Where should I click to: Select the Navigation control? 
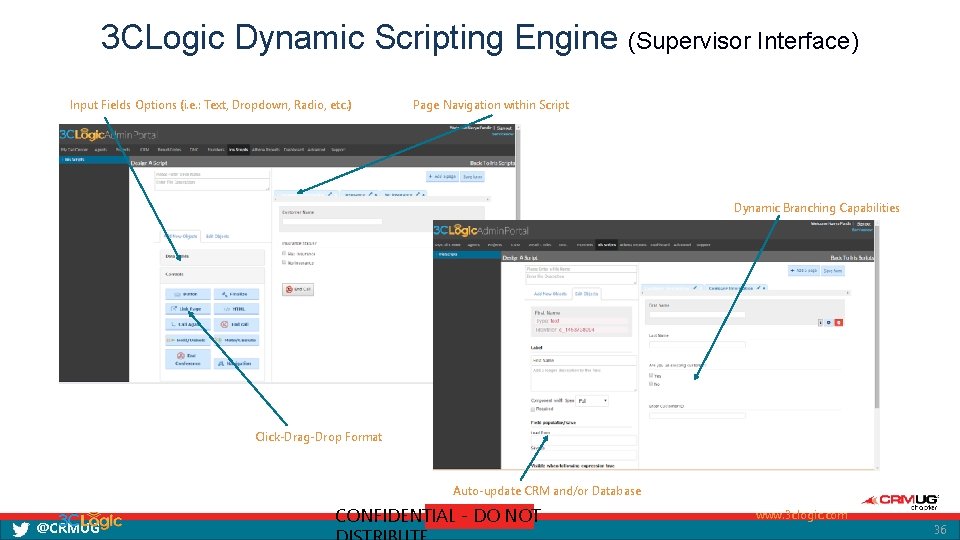click(236, 363)
